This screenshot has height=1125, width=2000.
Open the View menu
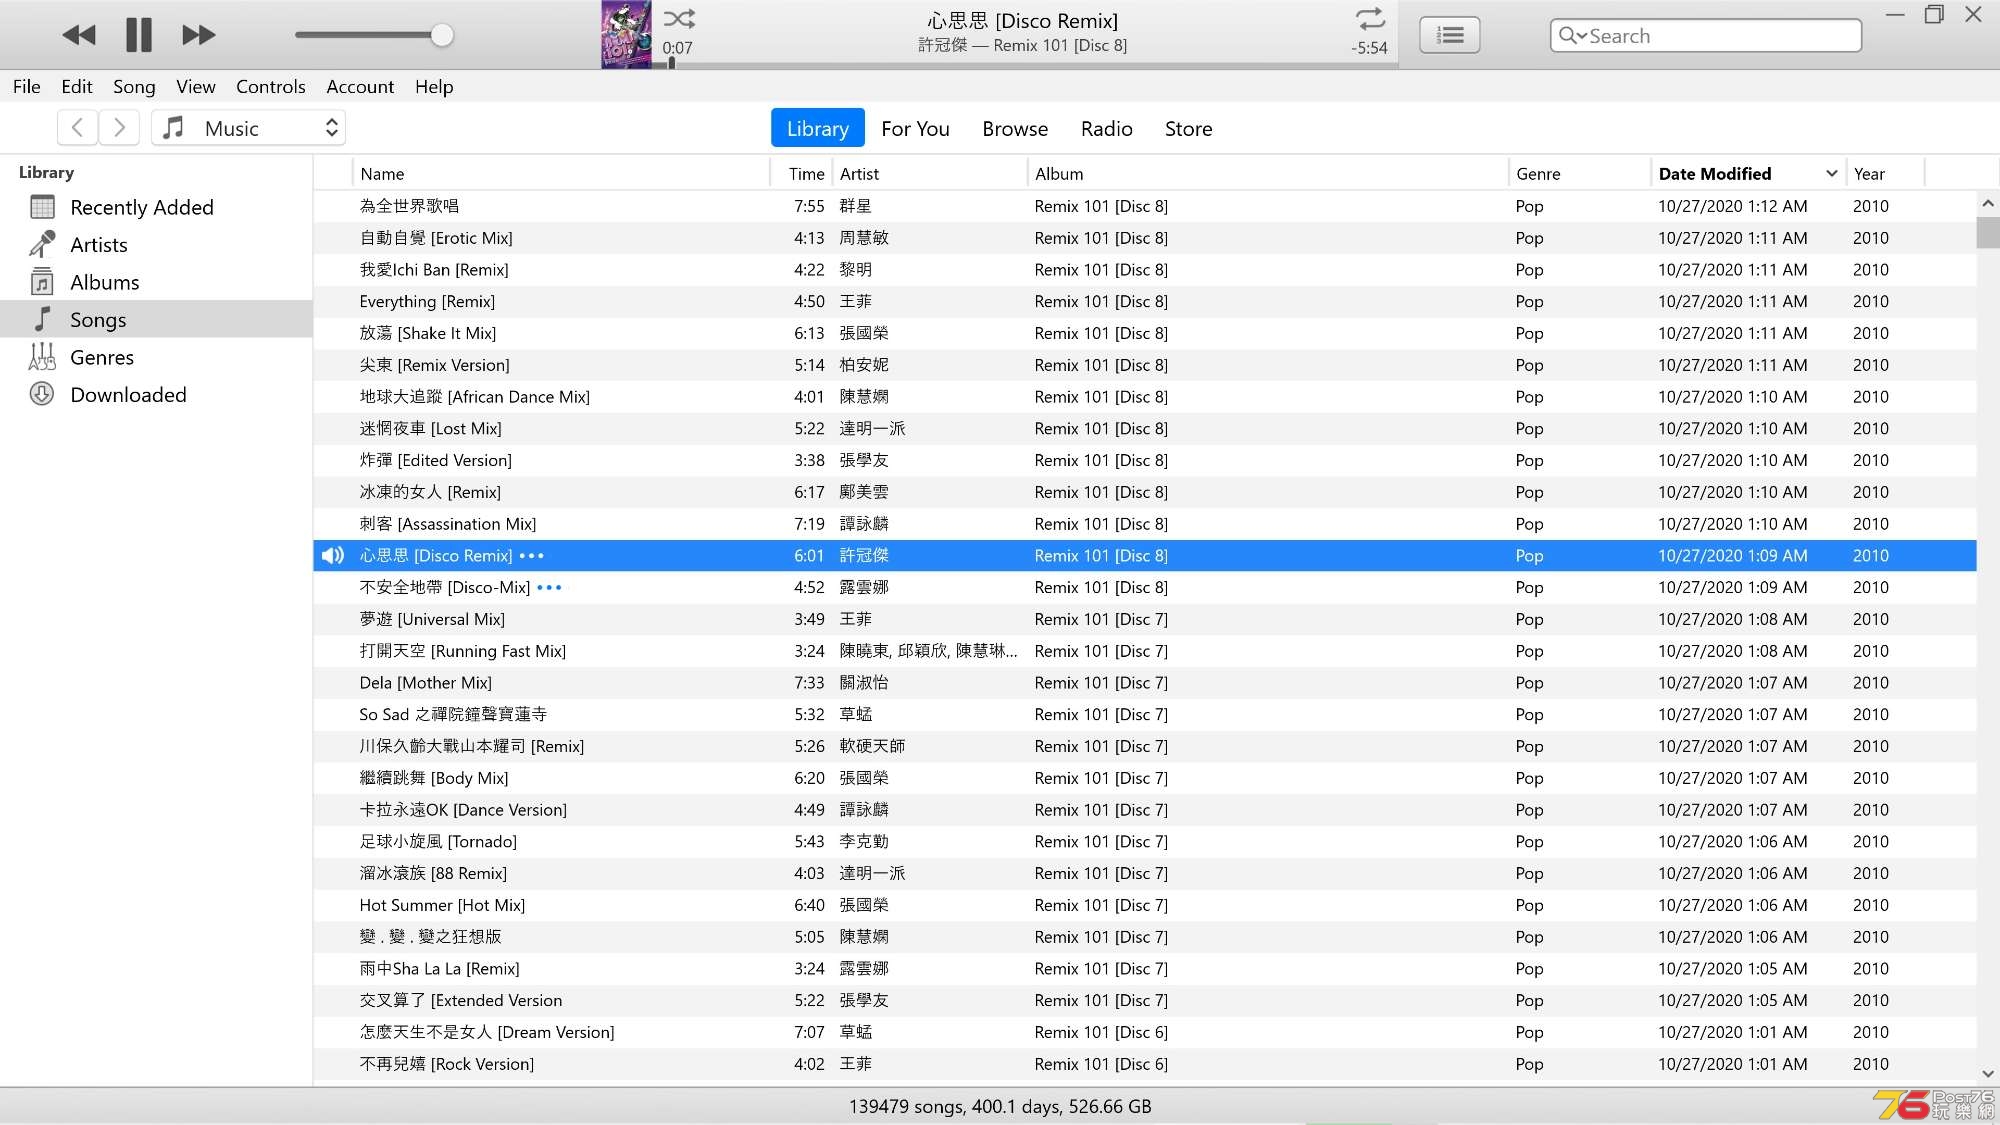(196, 87)
